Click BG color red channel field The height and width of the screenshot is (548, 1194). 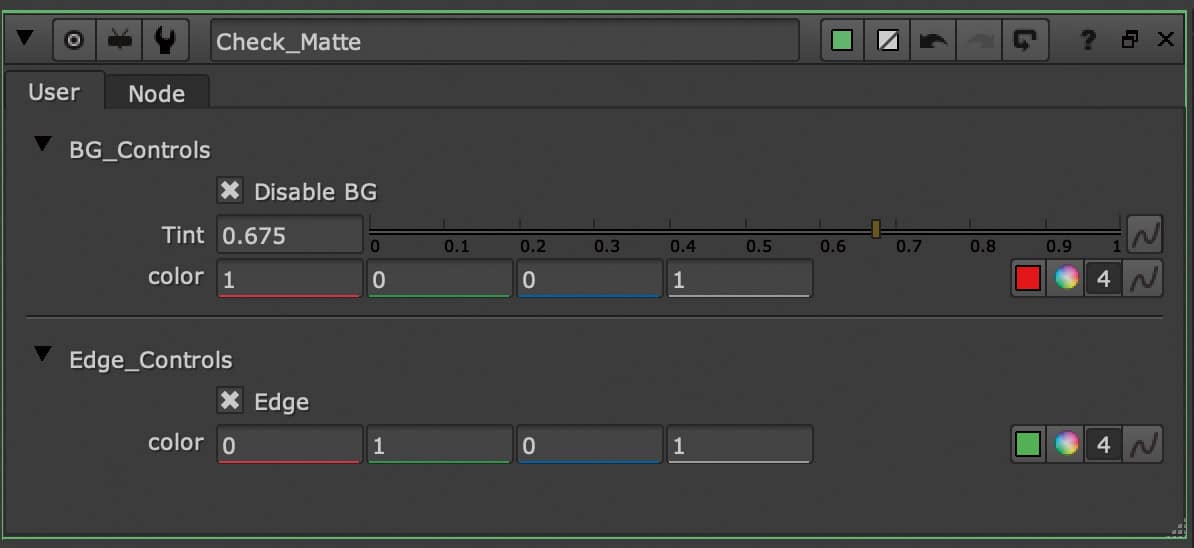point(289,279)
